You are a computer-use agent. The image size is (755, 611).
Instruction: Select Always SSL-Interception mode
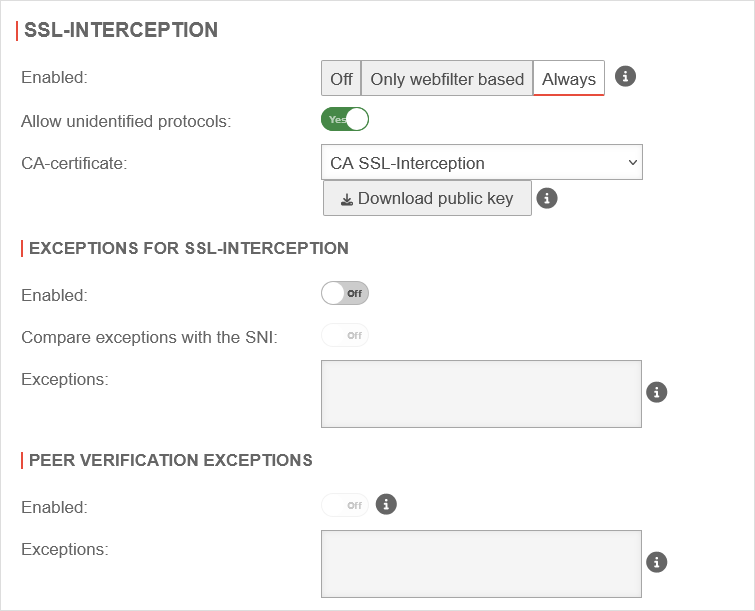569,79
